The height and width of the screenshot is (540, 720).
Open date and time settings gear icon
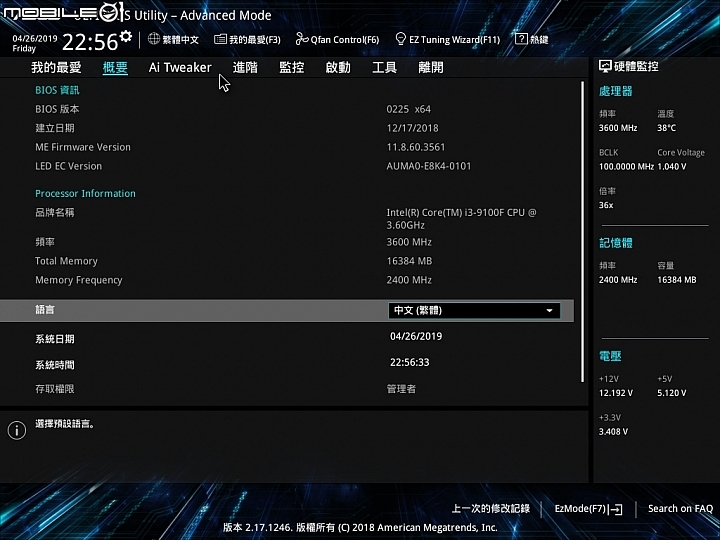125,36
